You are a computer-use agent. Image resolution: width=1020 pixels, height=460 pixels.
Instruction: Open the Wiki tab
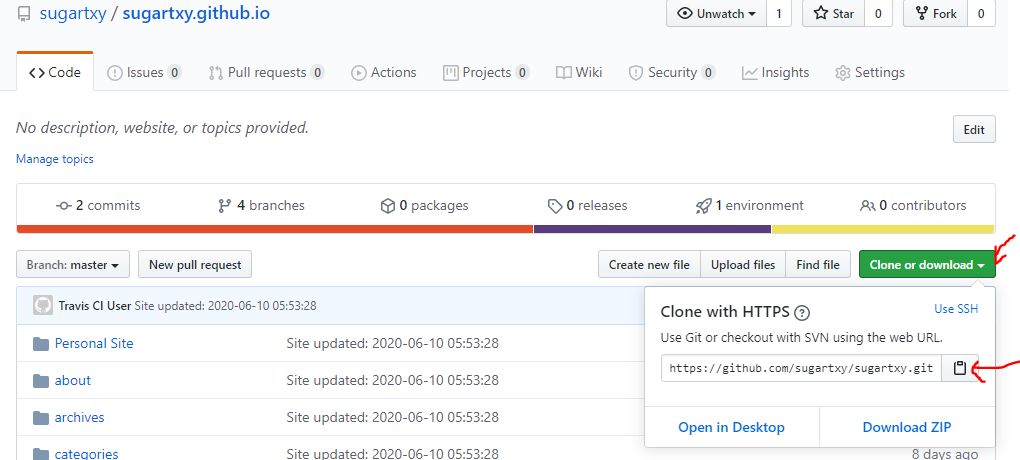pos(579,72)
